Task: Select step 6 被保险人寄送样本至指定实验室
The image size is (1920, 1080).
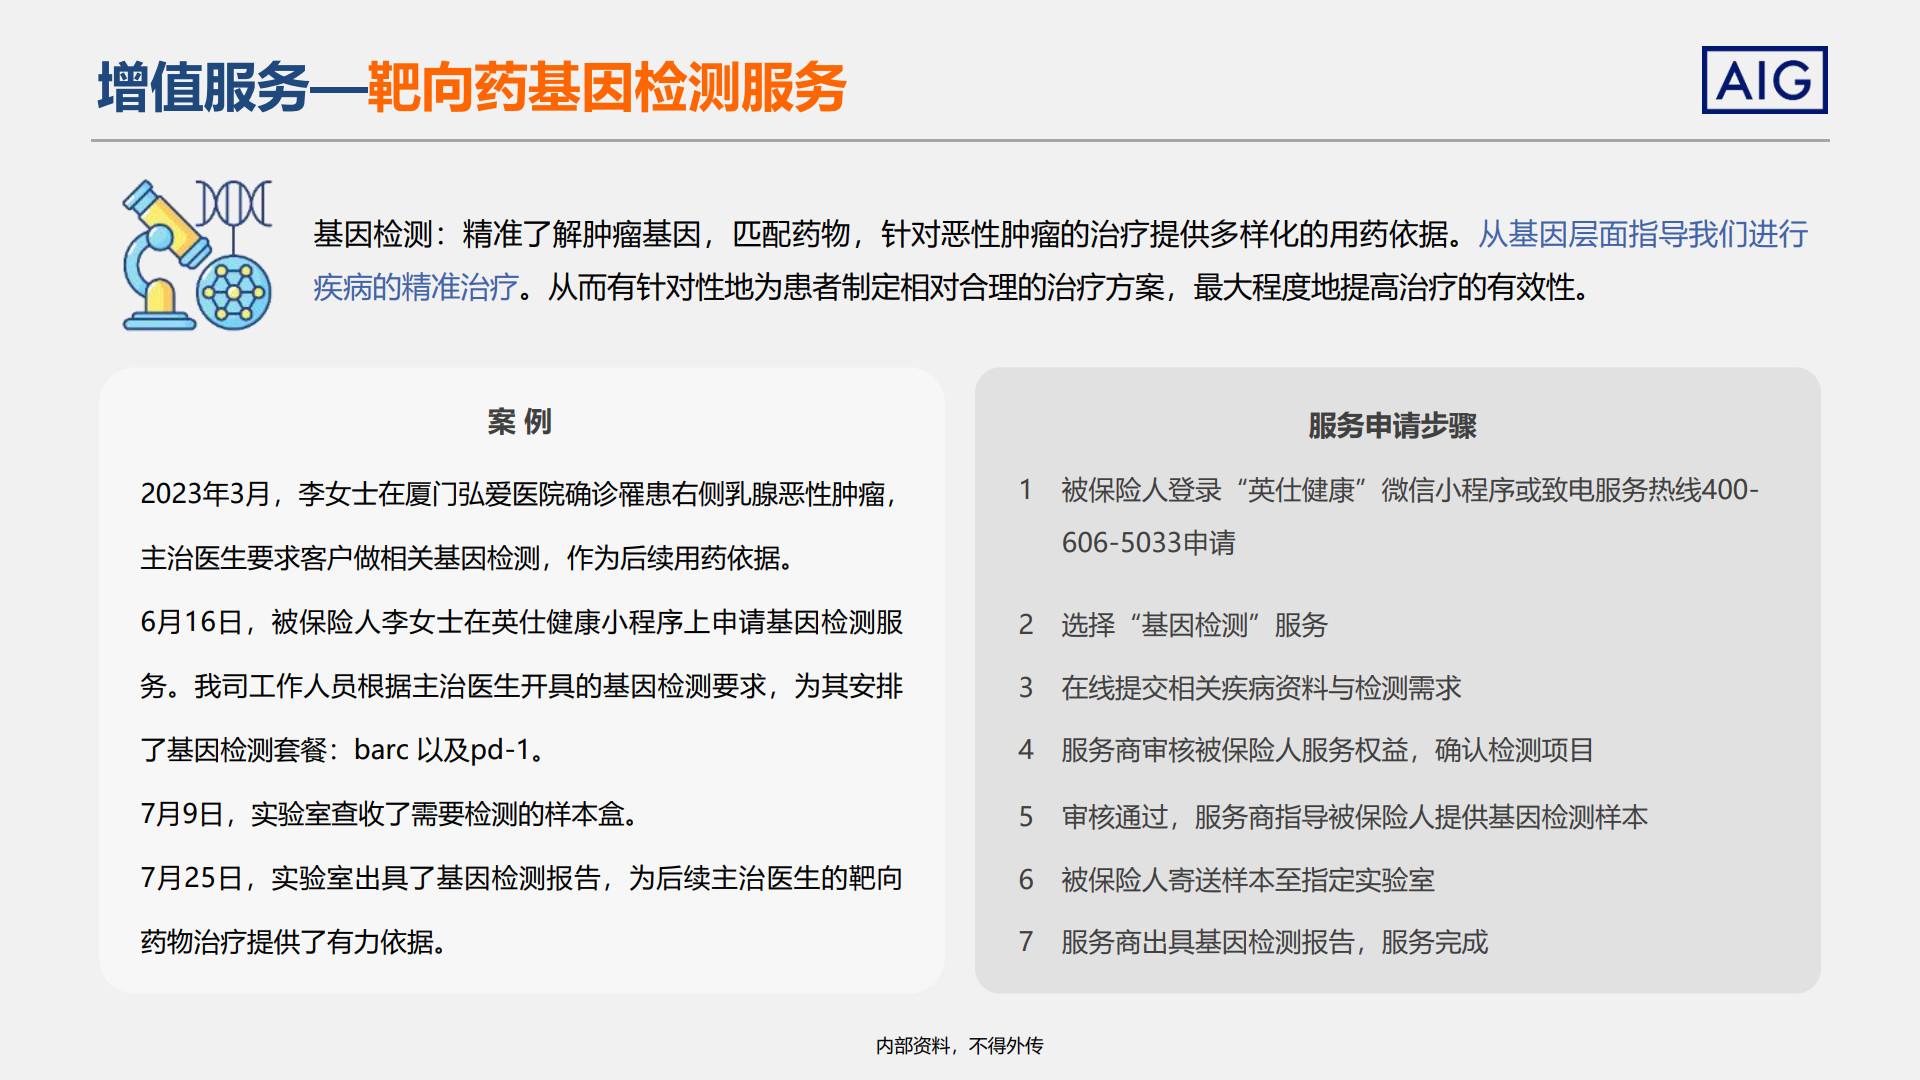Action: (x=1247, y=880)
